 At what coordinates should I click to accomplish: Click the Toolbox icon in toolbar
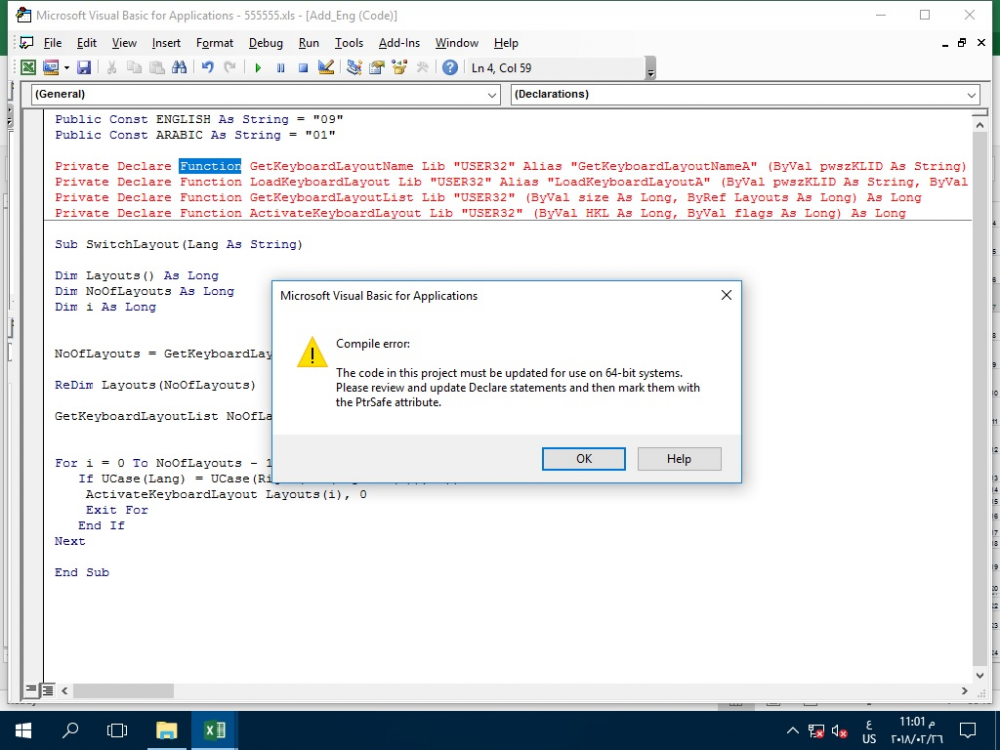click(x=422, y=68)
